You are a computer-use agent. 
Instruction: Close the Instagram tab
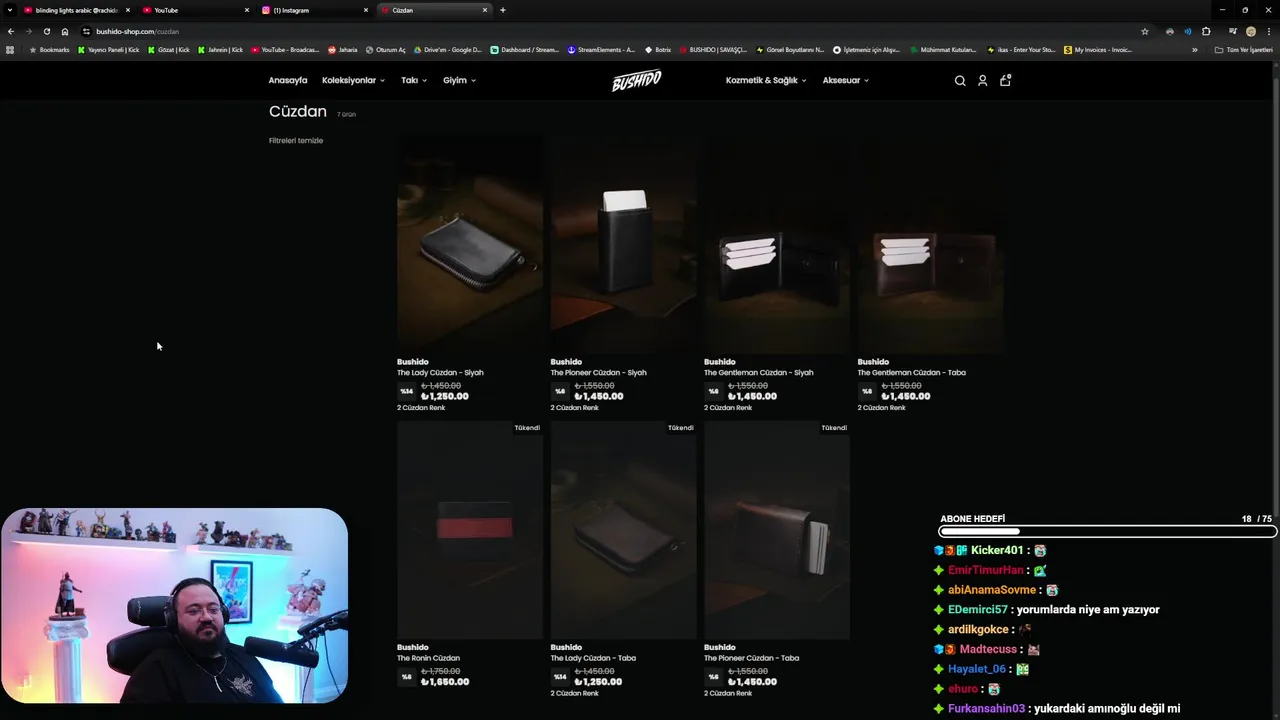[x=366, y=10]
